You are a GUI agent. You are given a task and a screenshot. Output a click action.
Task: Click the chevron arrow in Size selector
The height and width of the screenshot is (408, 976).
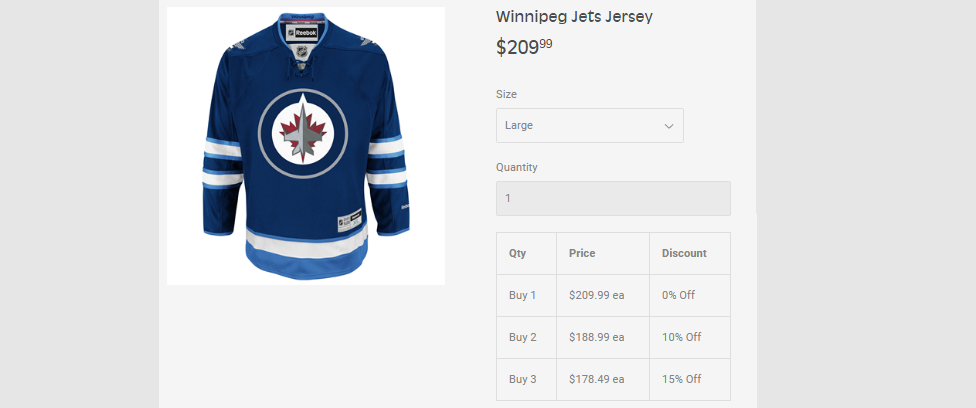coord(669,126)
